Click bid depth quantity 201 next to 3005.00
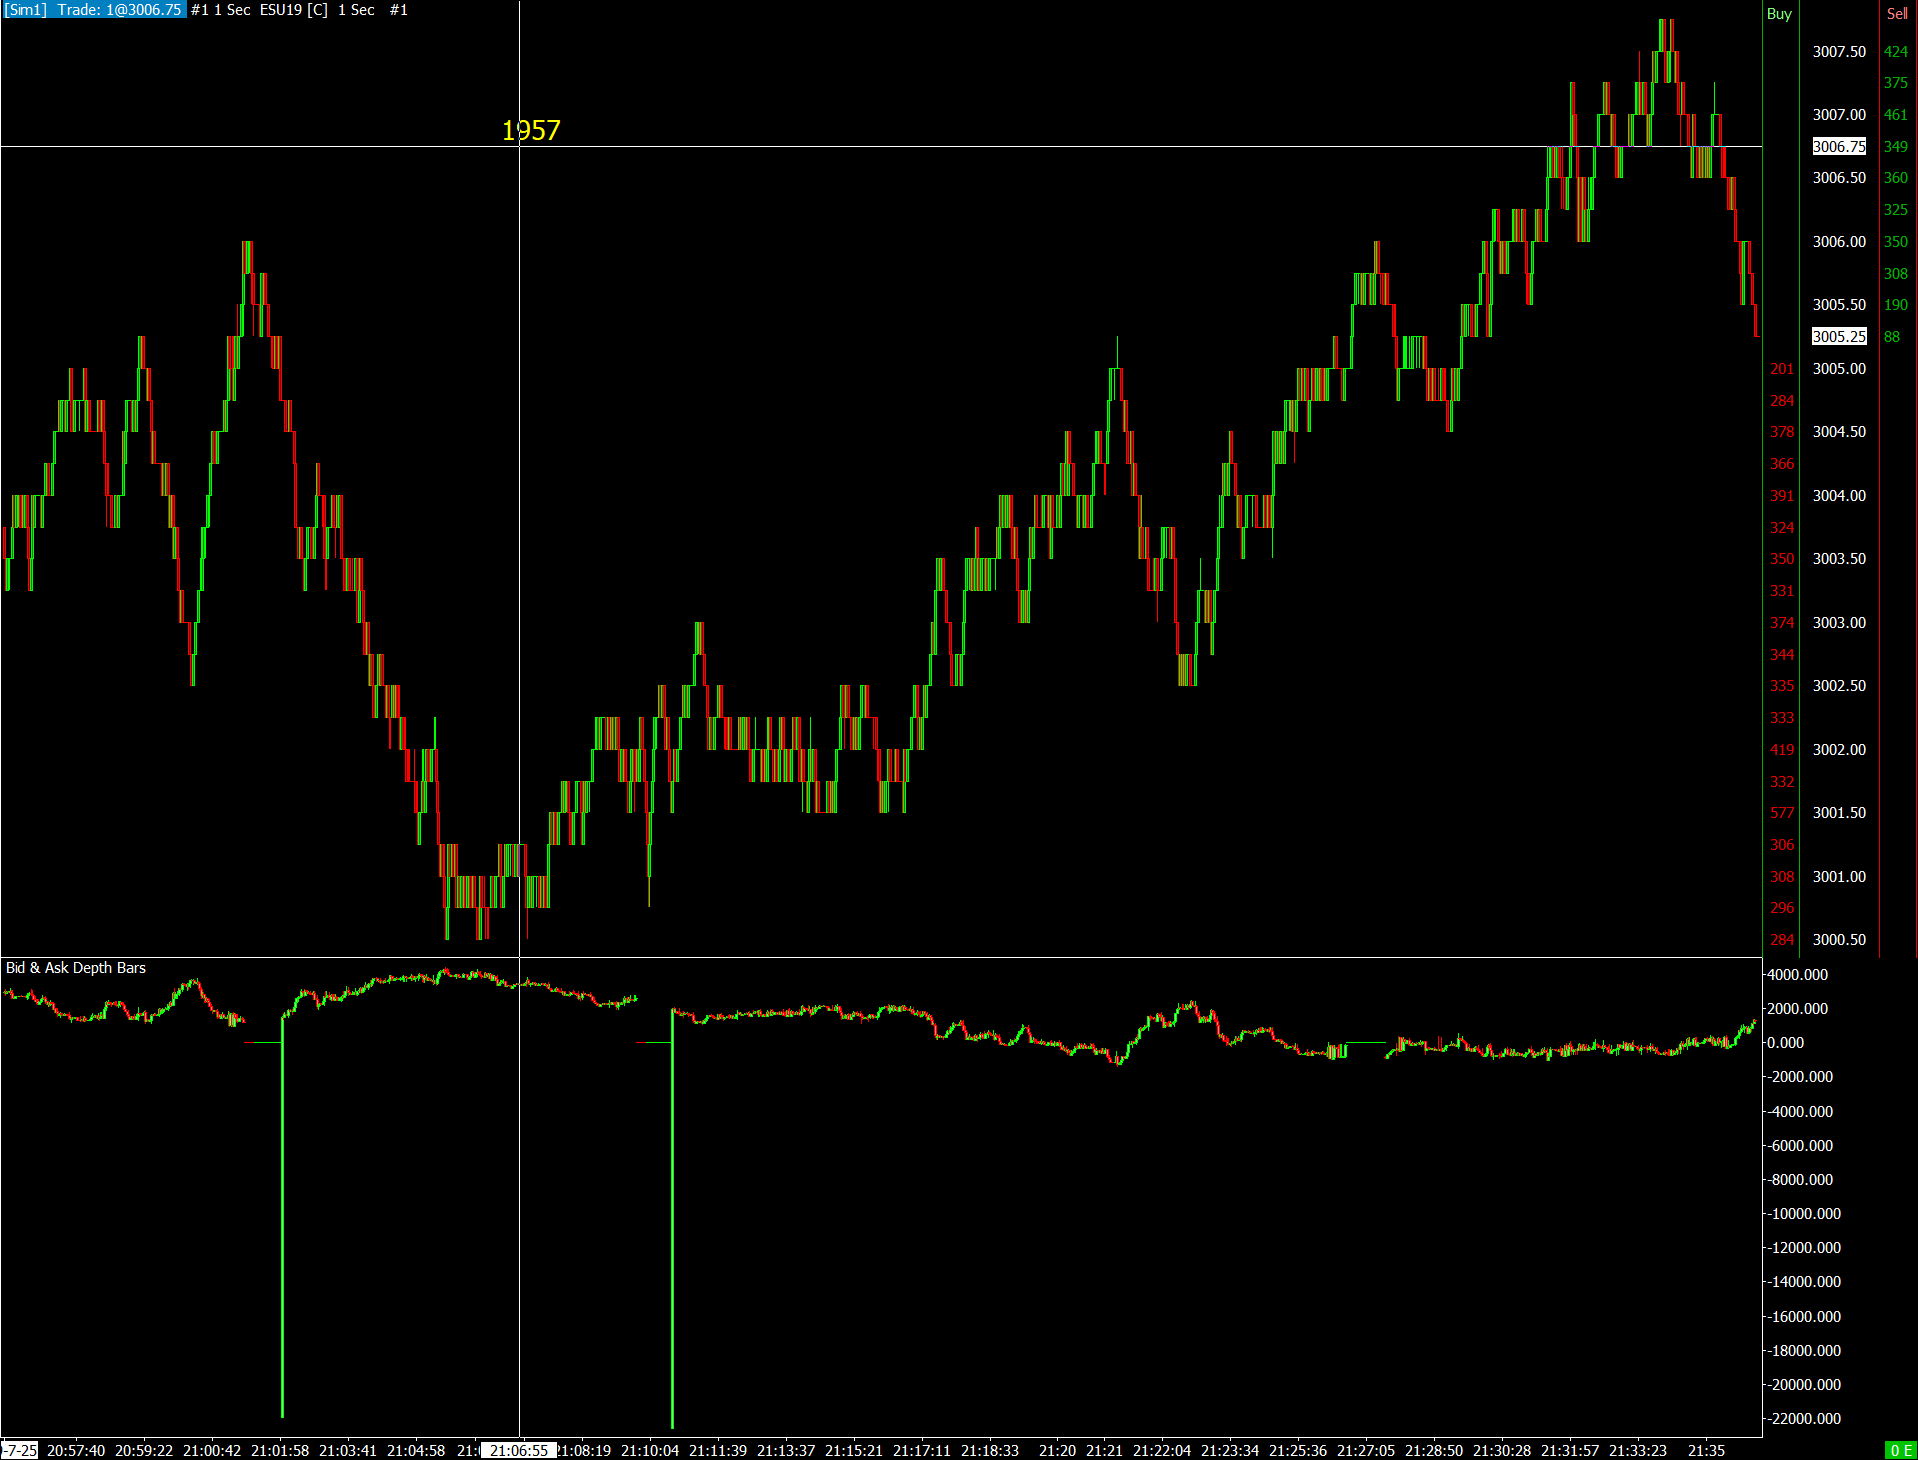This screenshot has width=1918, height=1460. click(1782, 369)
